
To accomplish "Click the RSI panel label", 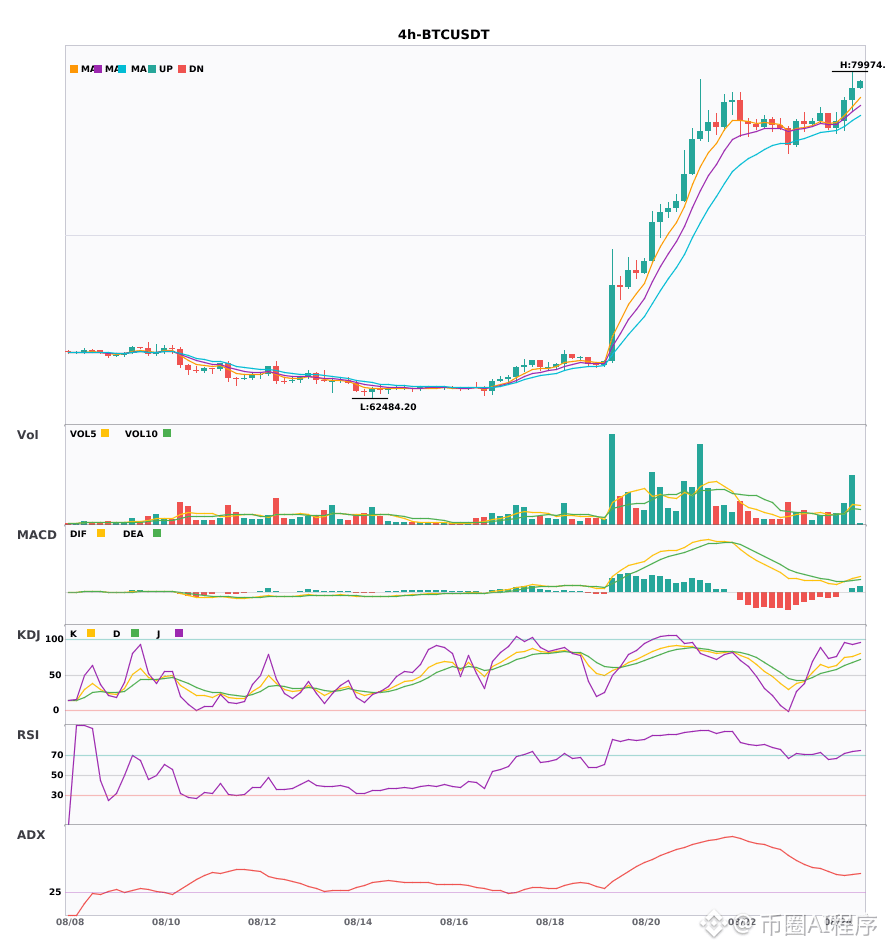I will (28, 735).
